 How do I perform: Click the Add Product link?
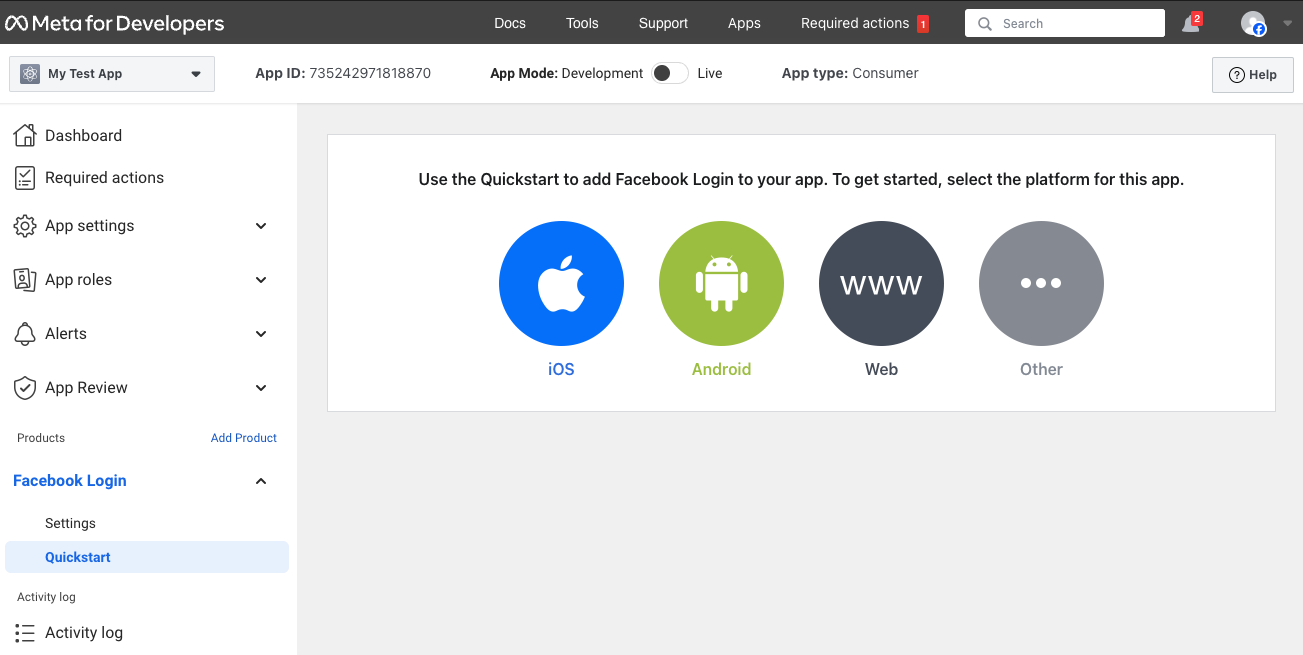[244, 438]
